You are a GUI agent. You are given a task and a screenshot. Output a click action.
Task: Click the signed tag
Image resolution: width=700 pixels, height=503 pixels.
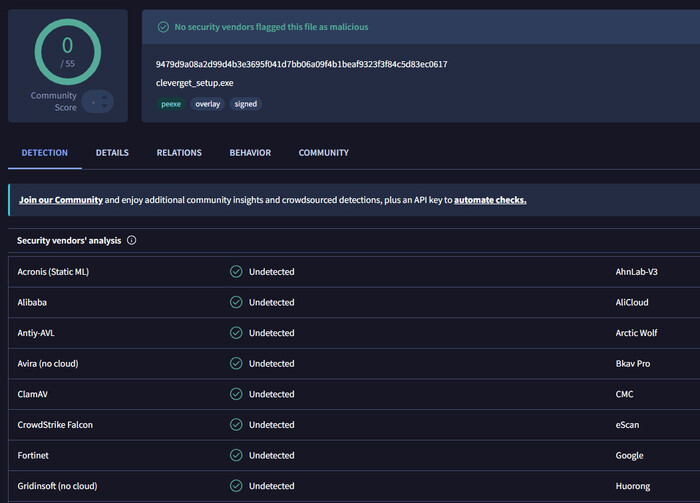click(246, 104)
